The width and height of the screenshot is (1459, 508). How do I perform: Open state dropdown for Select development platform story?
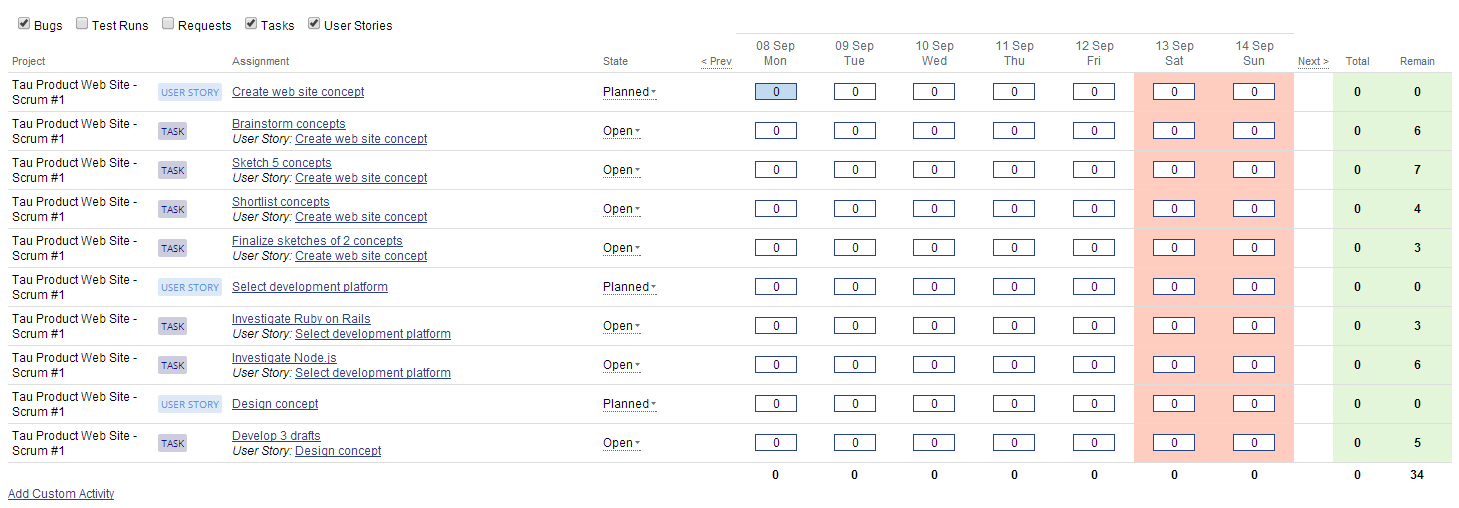pyautogui.click(x=629, y=287)
